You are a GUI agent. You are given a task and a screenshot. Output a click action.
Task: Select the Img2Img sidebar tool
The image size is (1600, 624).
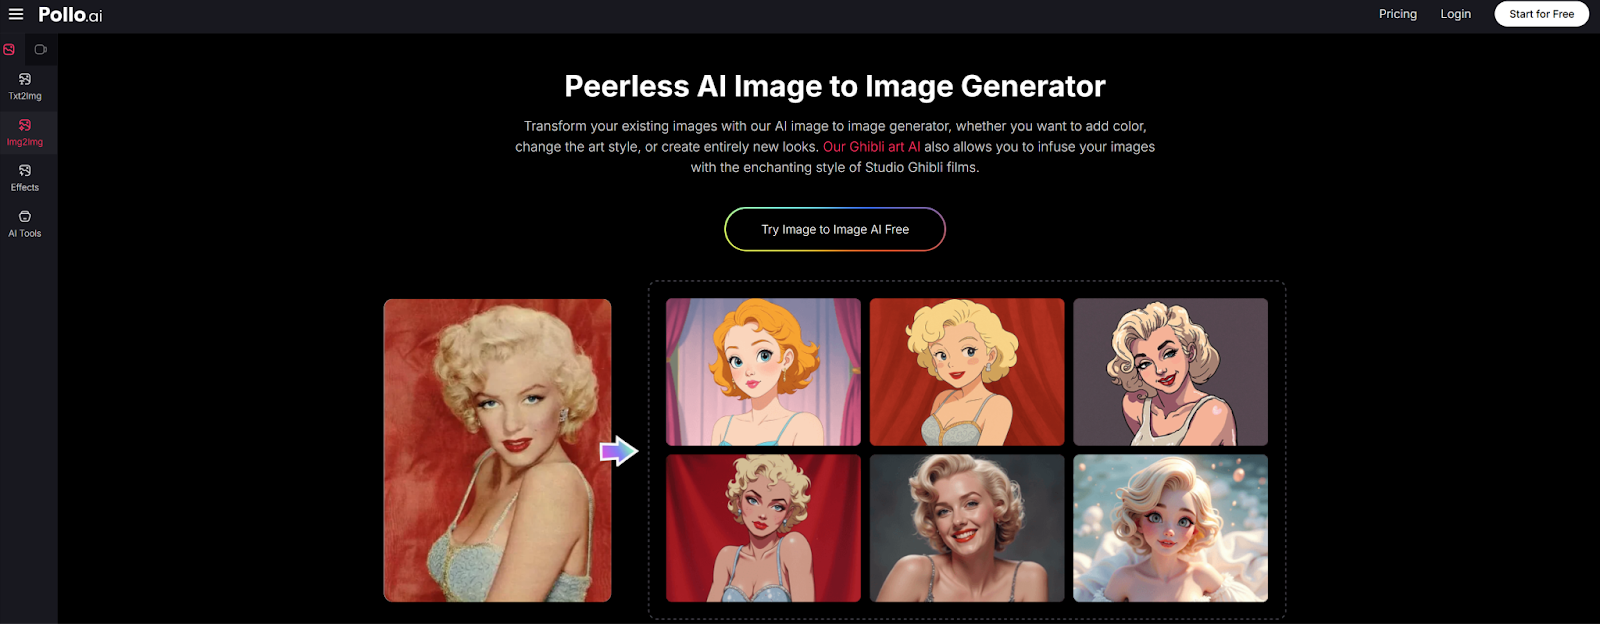[x=25, y=132]
